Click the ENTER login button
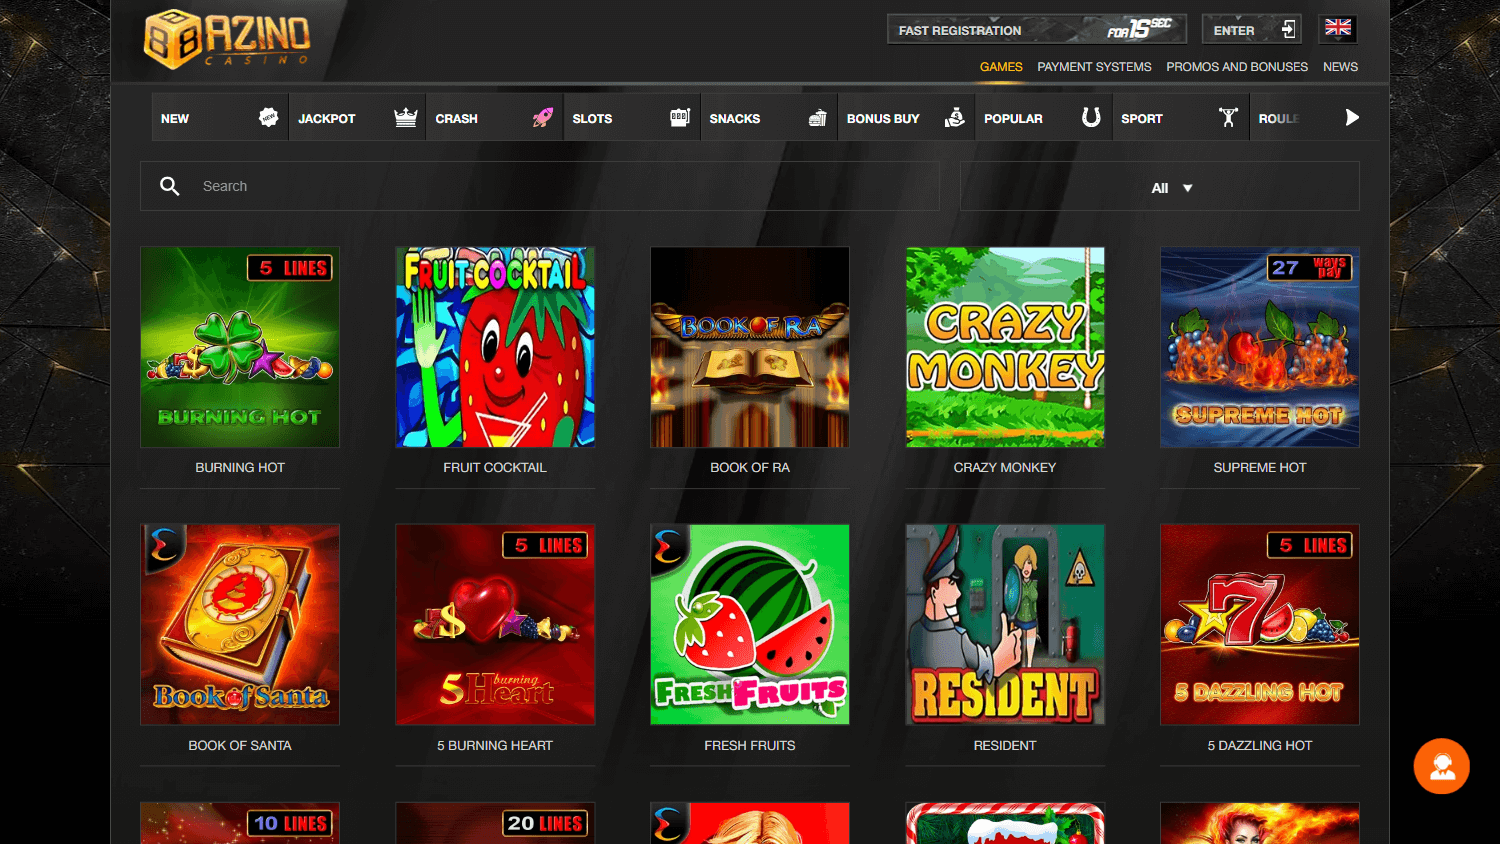Screen dimensions: 1500x844 click(x=1252, y=29)
